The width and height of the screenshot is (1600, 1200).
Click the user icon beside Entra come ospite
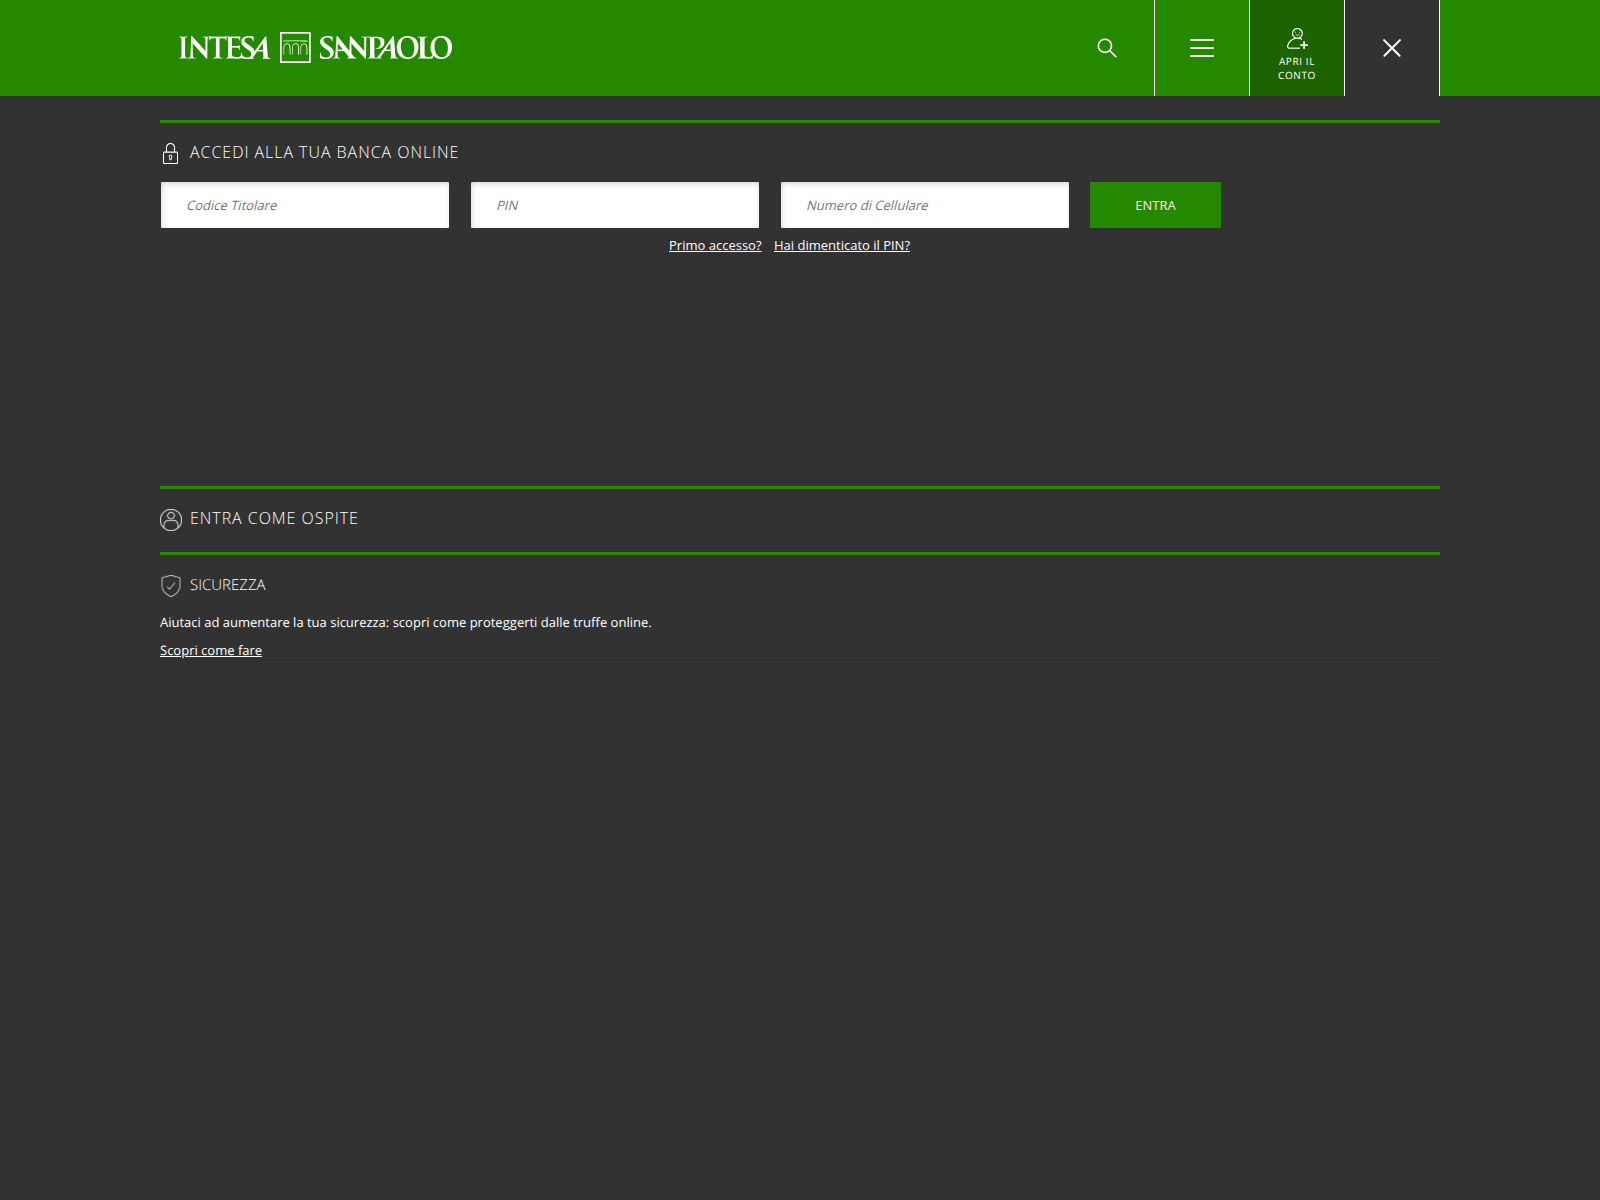(x=171, y=520)
